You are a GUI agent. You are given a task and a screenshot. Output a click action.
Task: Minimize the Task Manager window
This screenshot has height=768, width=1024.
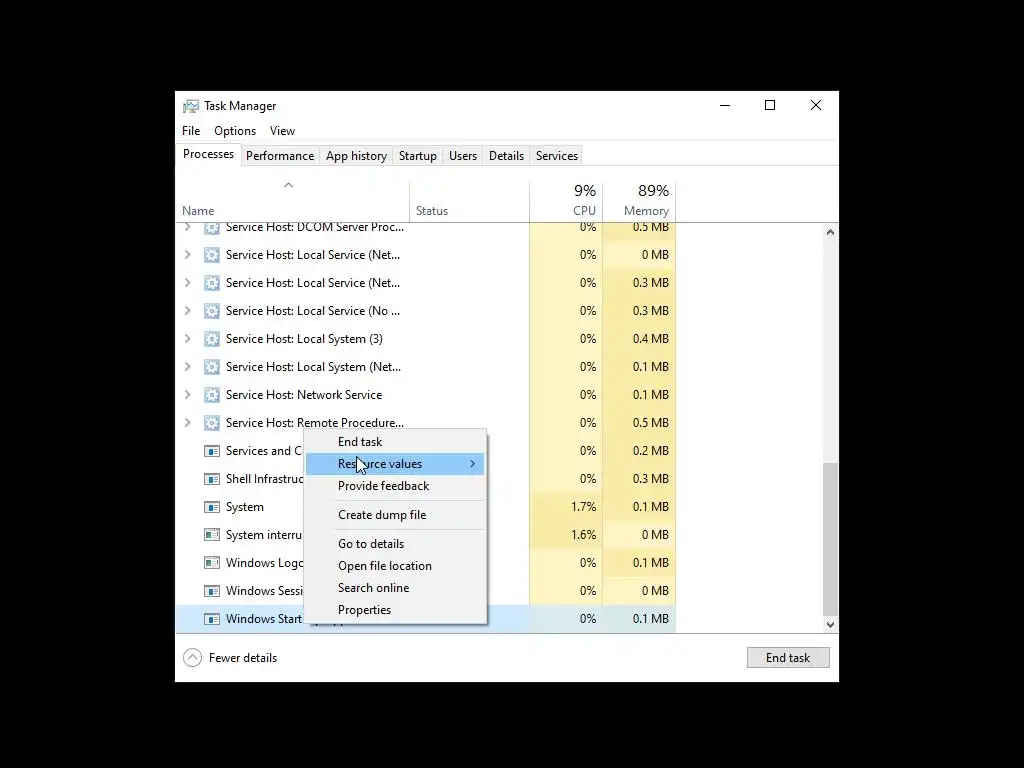coord(725,105)
